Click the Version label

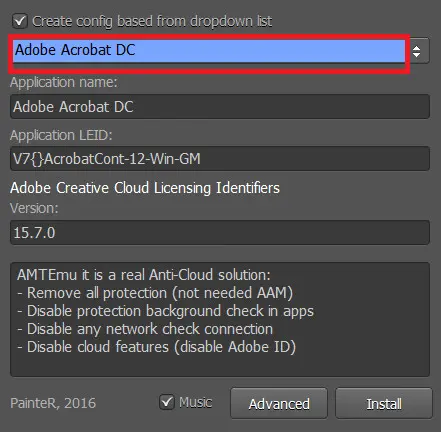tap(34, 208)
